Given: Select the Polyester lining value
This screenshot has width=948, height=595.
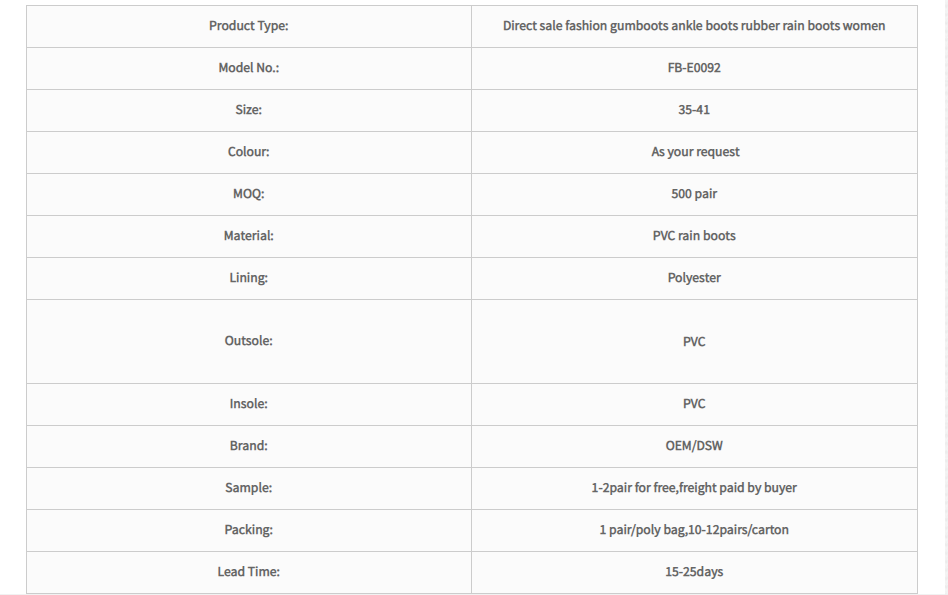Looking at the screenshot, I should [693, 278].
